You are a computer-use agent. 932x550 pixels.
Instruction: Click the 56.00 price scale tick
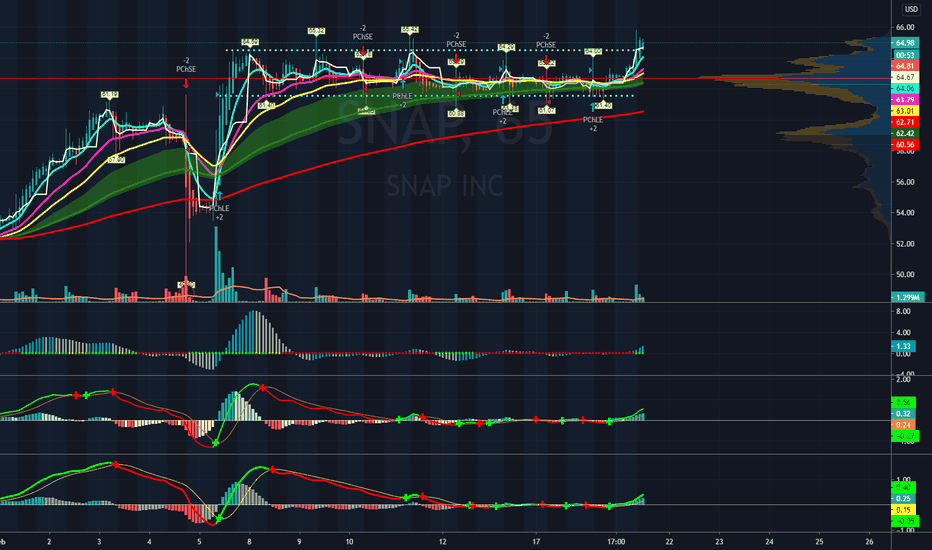(905, 182)
